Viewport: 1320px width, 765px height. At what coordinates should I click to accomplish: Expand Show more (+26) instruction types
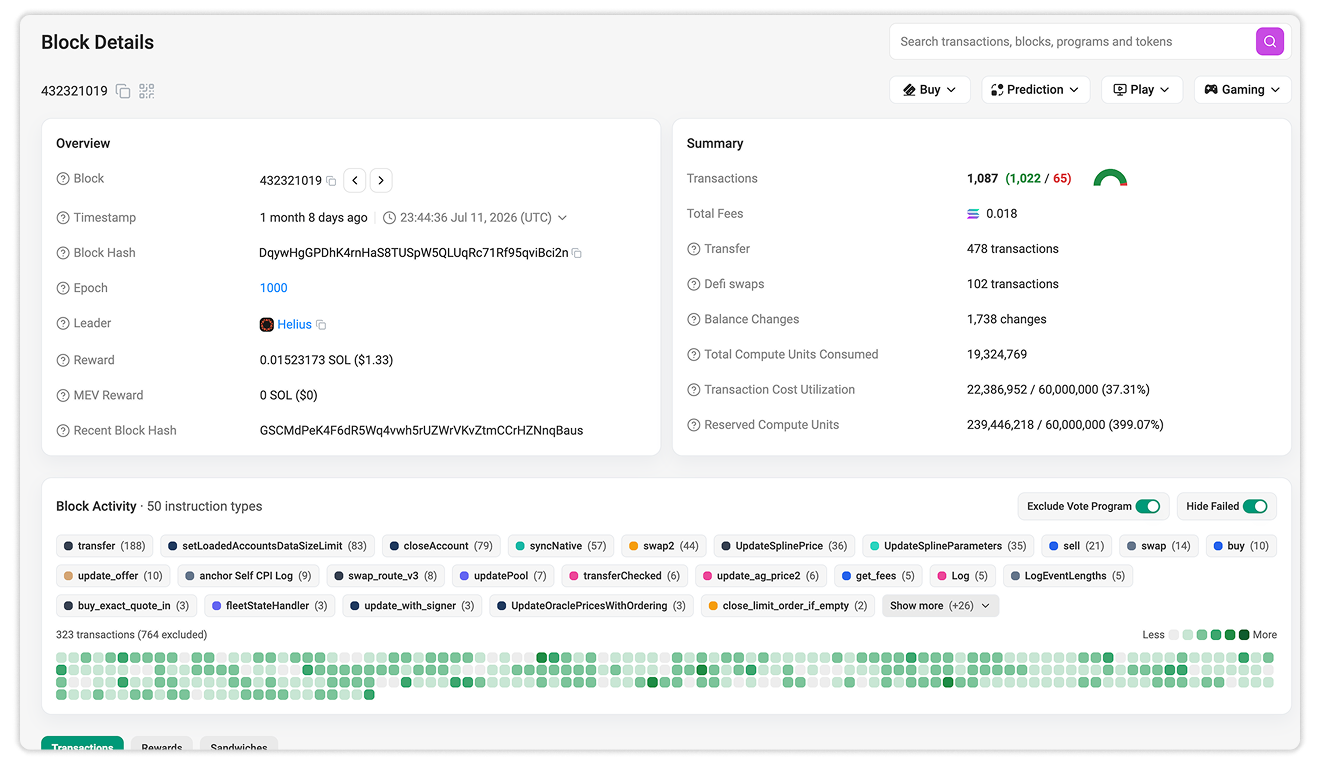click(940, 606)
